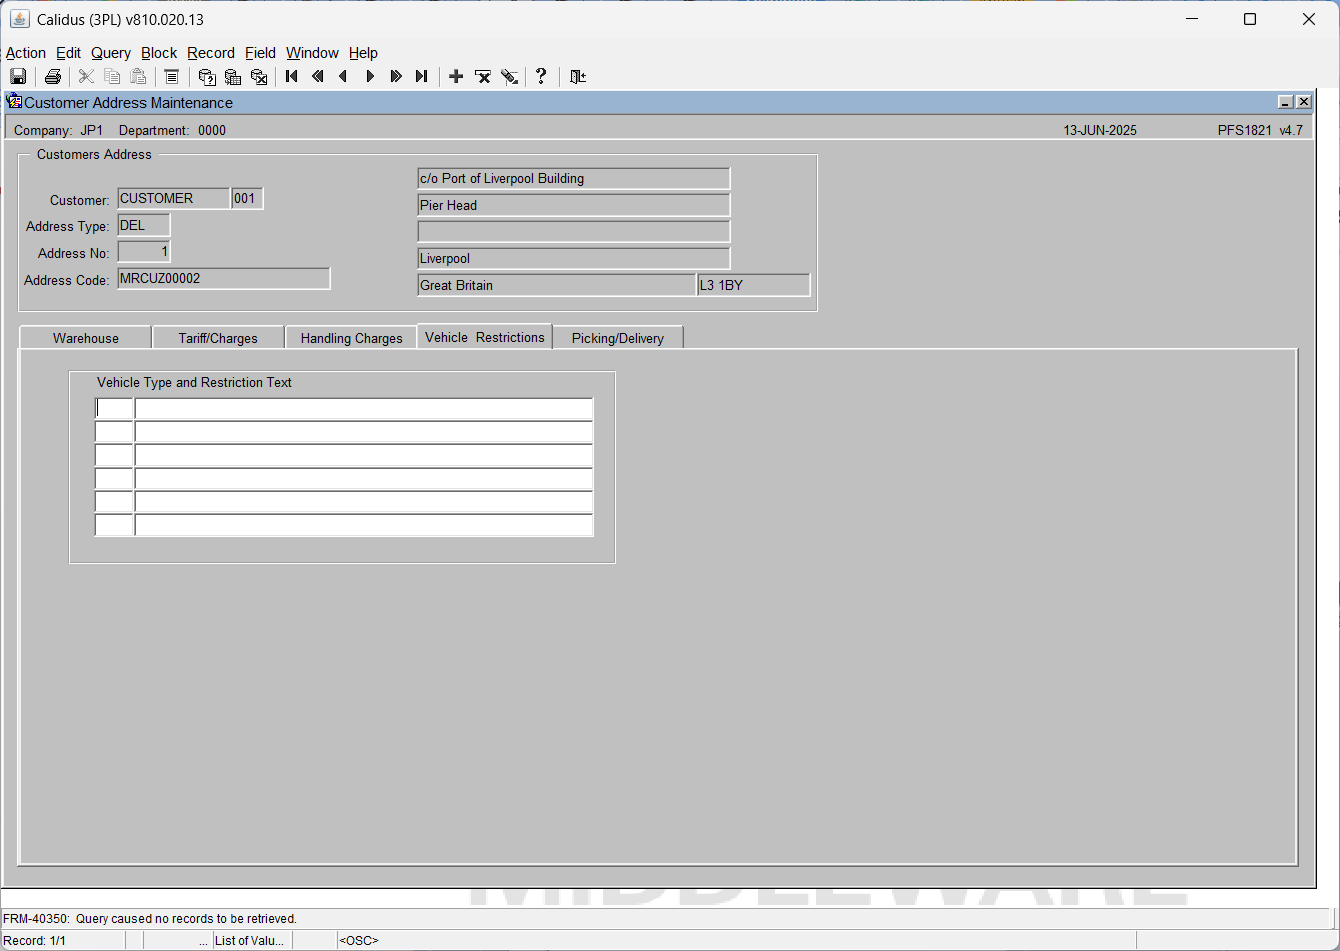Image resolution: width=1340 pixels, height=951 pixels.
Task: Click the Execute Query database icon
Action: point(233,77)
